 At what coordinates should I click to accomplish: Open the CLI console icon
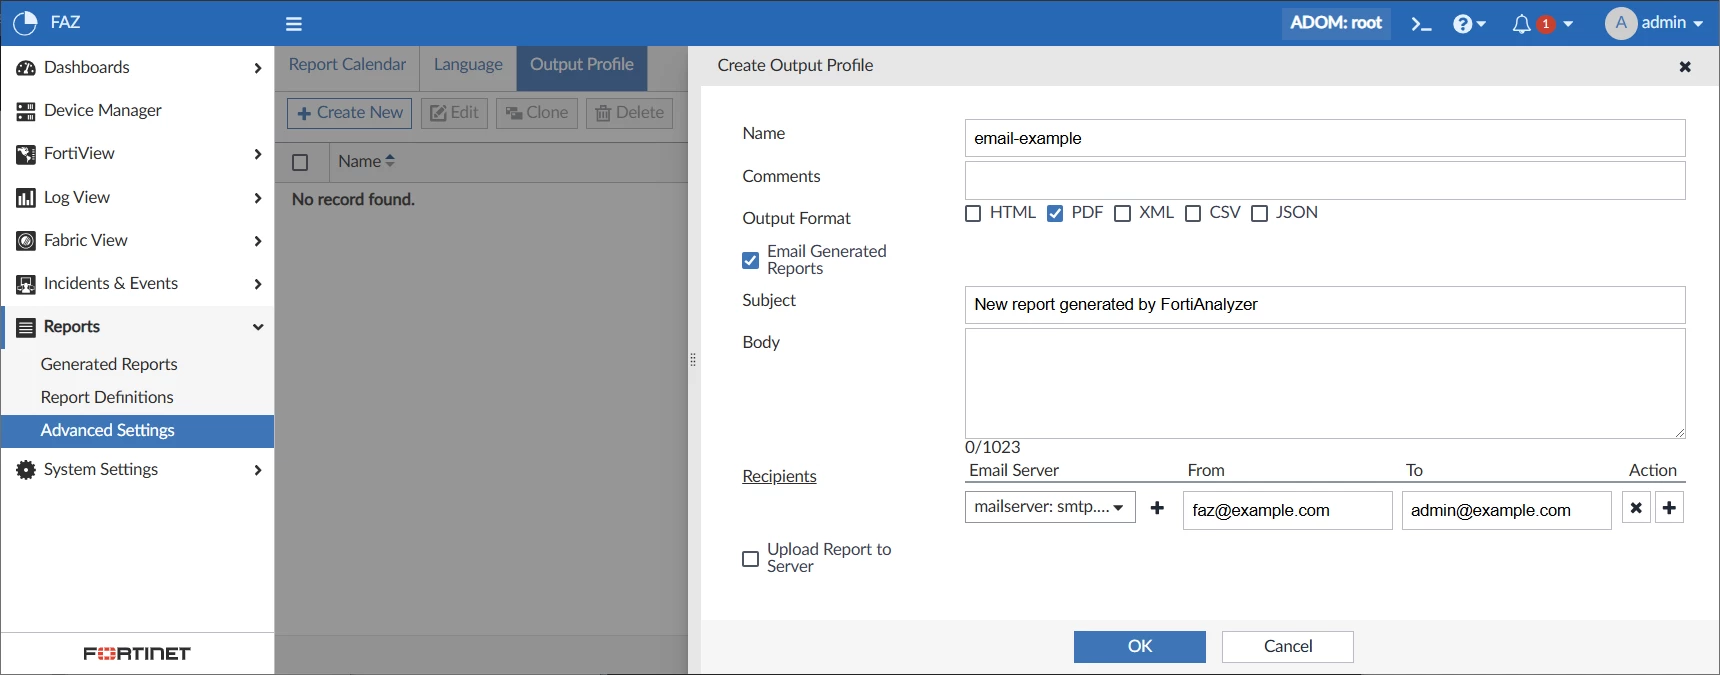click(1421, 24)
